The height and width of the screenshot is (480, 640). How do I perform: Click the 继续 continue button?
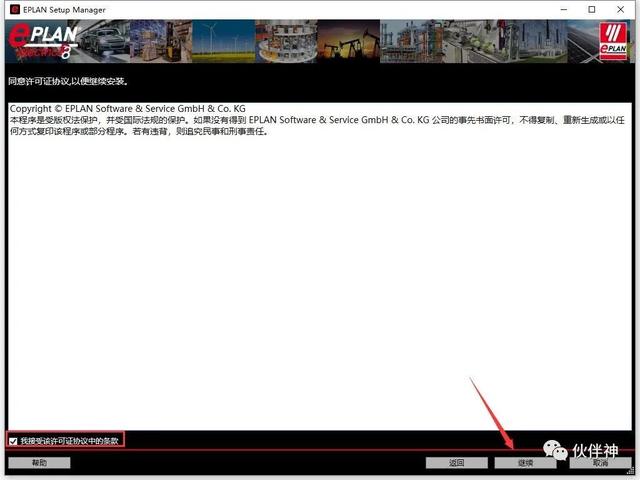tap(525, 462)
